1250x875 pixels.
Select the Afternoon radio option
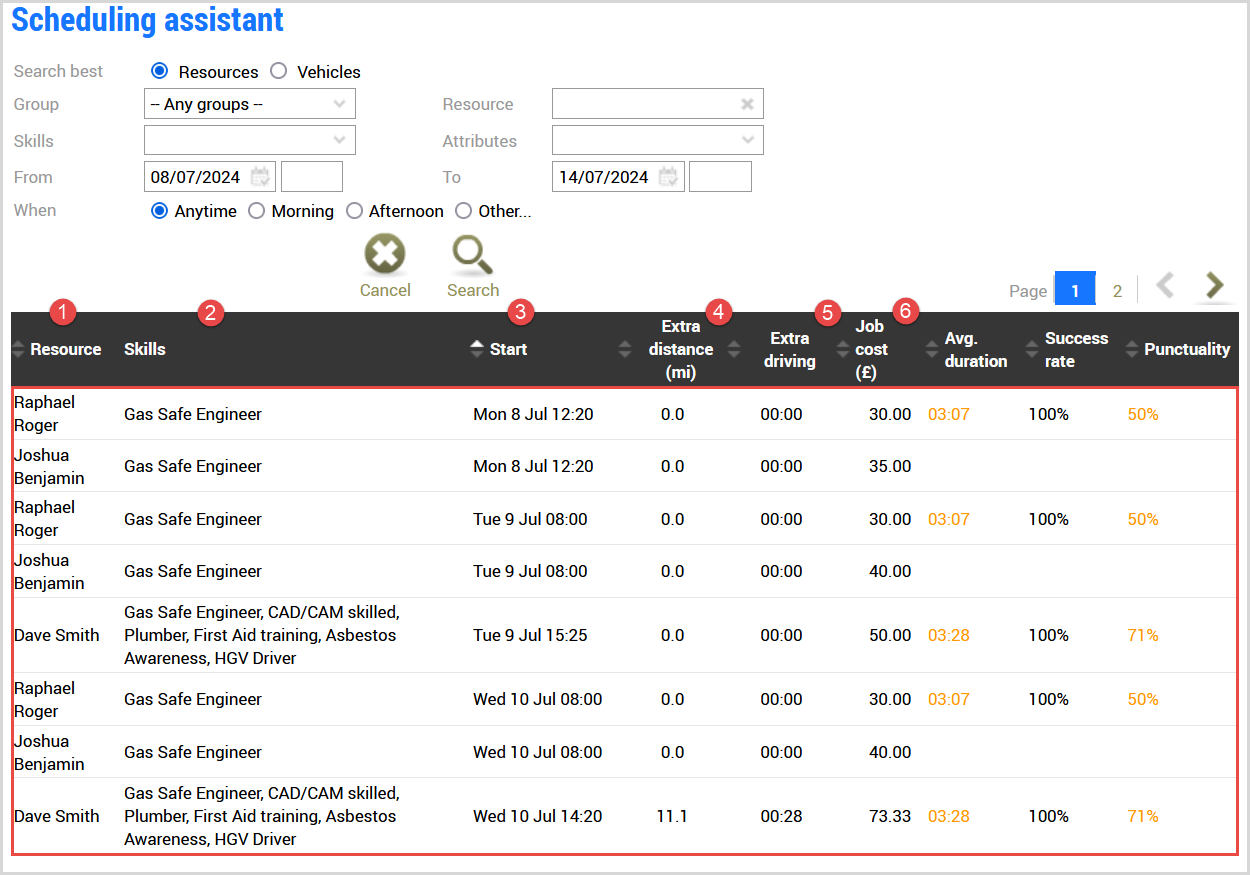(354, 211)
